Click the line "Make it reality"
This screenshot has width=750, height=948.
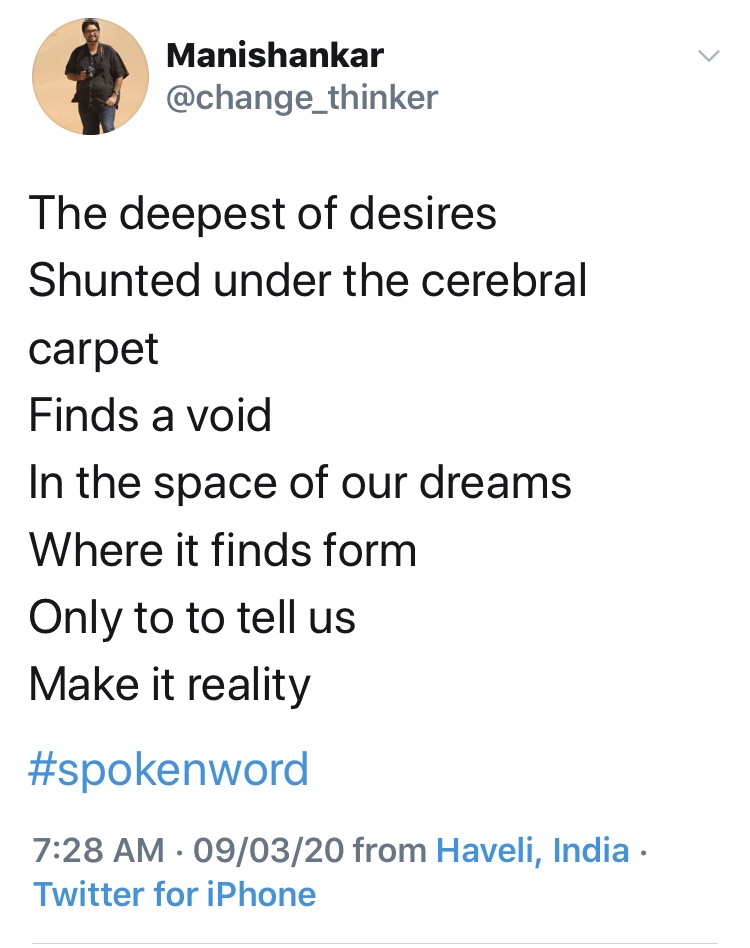170,685
